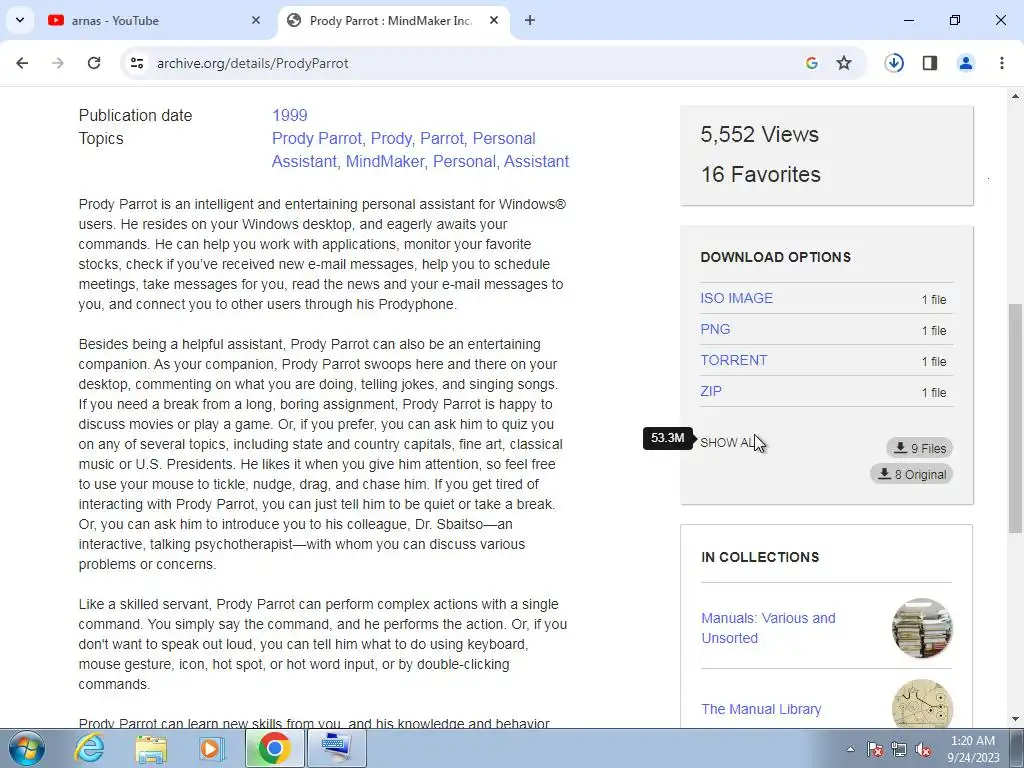Bookmark this page with the star icon

click(x=844, y=63)
